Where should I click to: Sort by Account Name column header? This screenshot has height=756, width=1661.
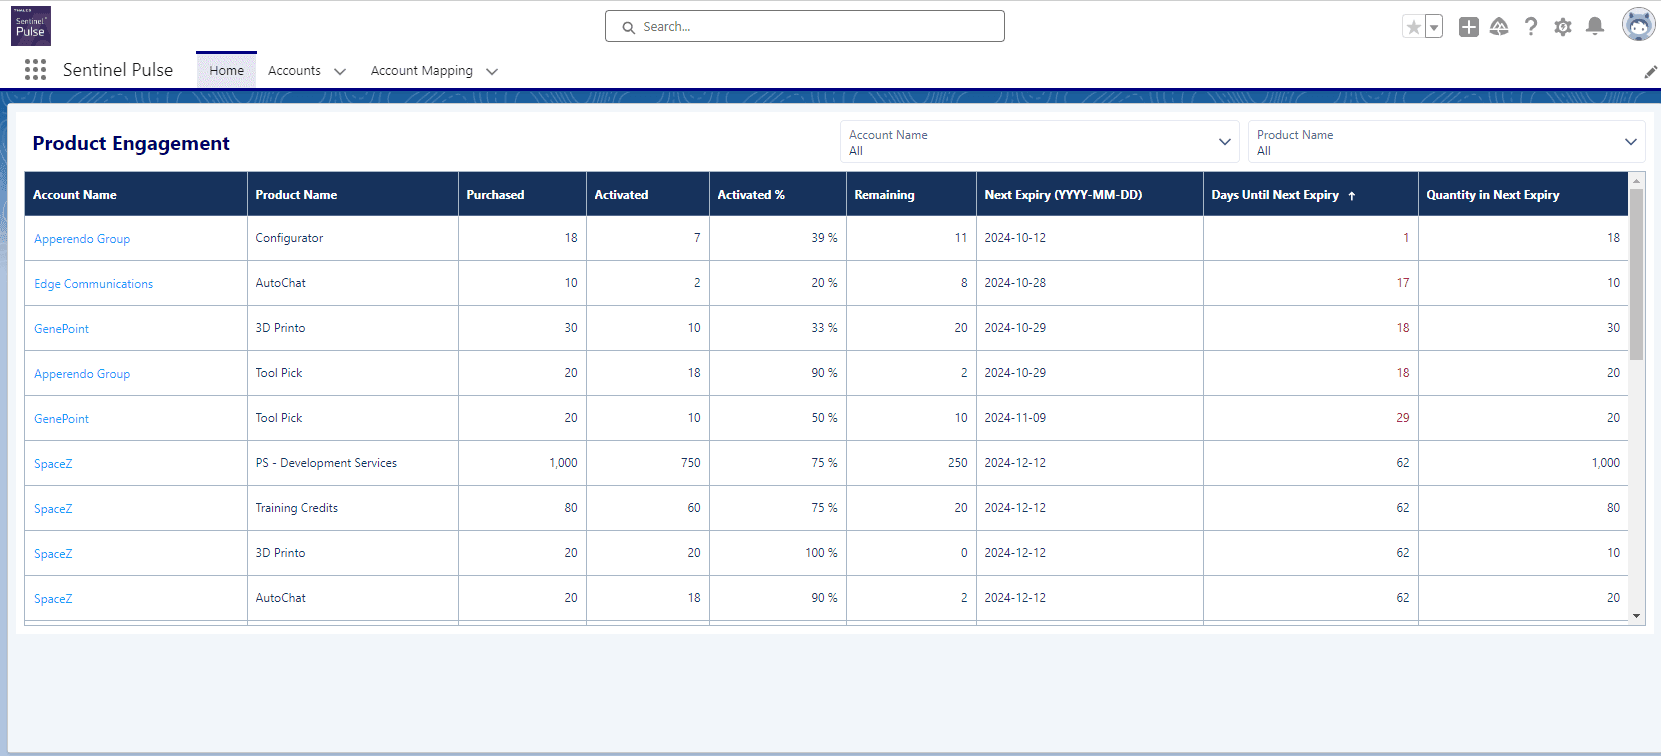(x=136, y=194)
